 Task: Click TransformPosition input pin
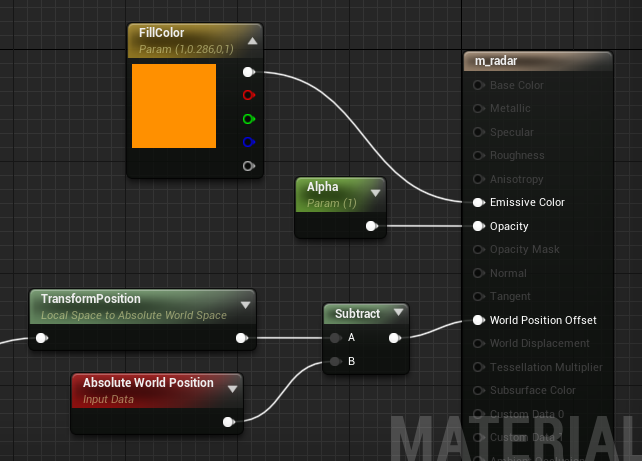point(41,338)
